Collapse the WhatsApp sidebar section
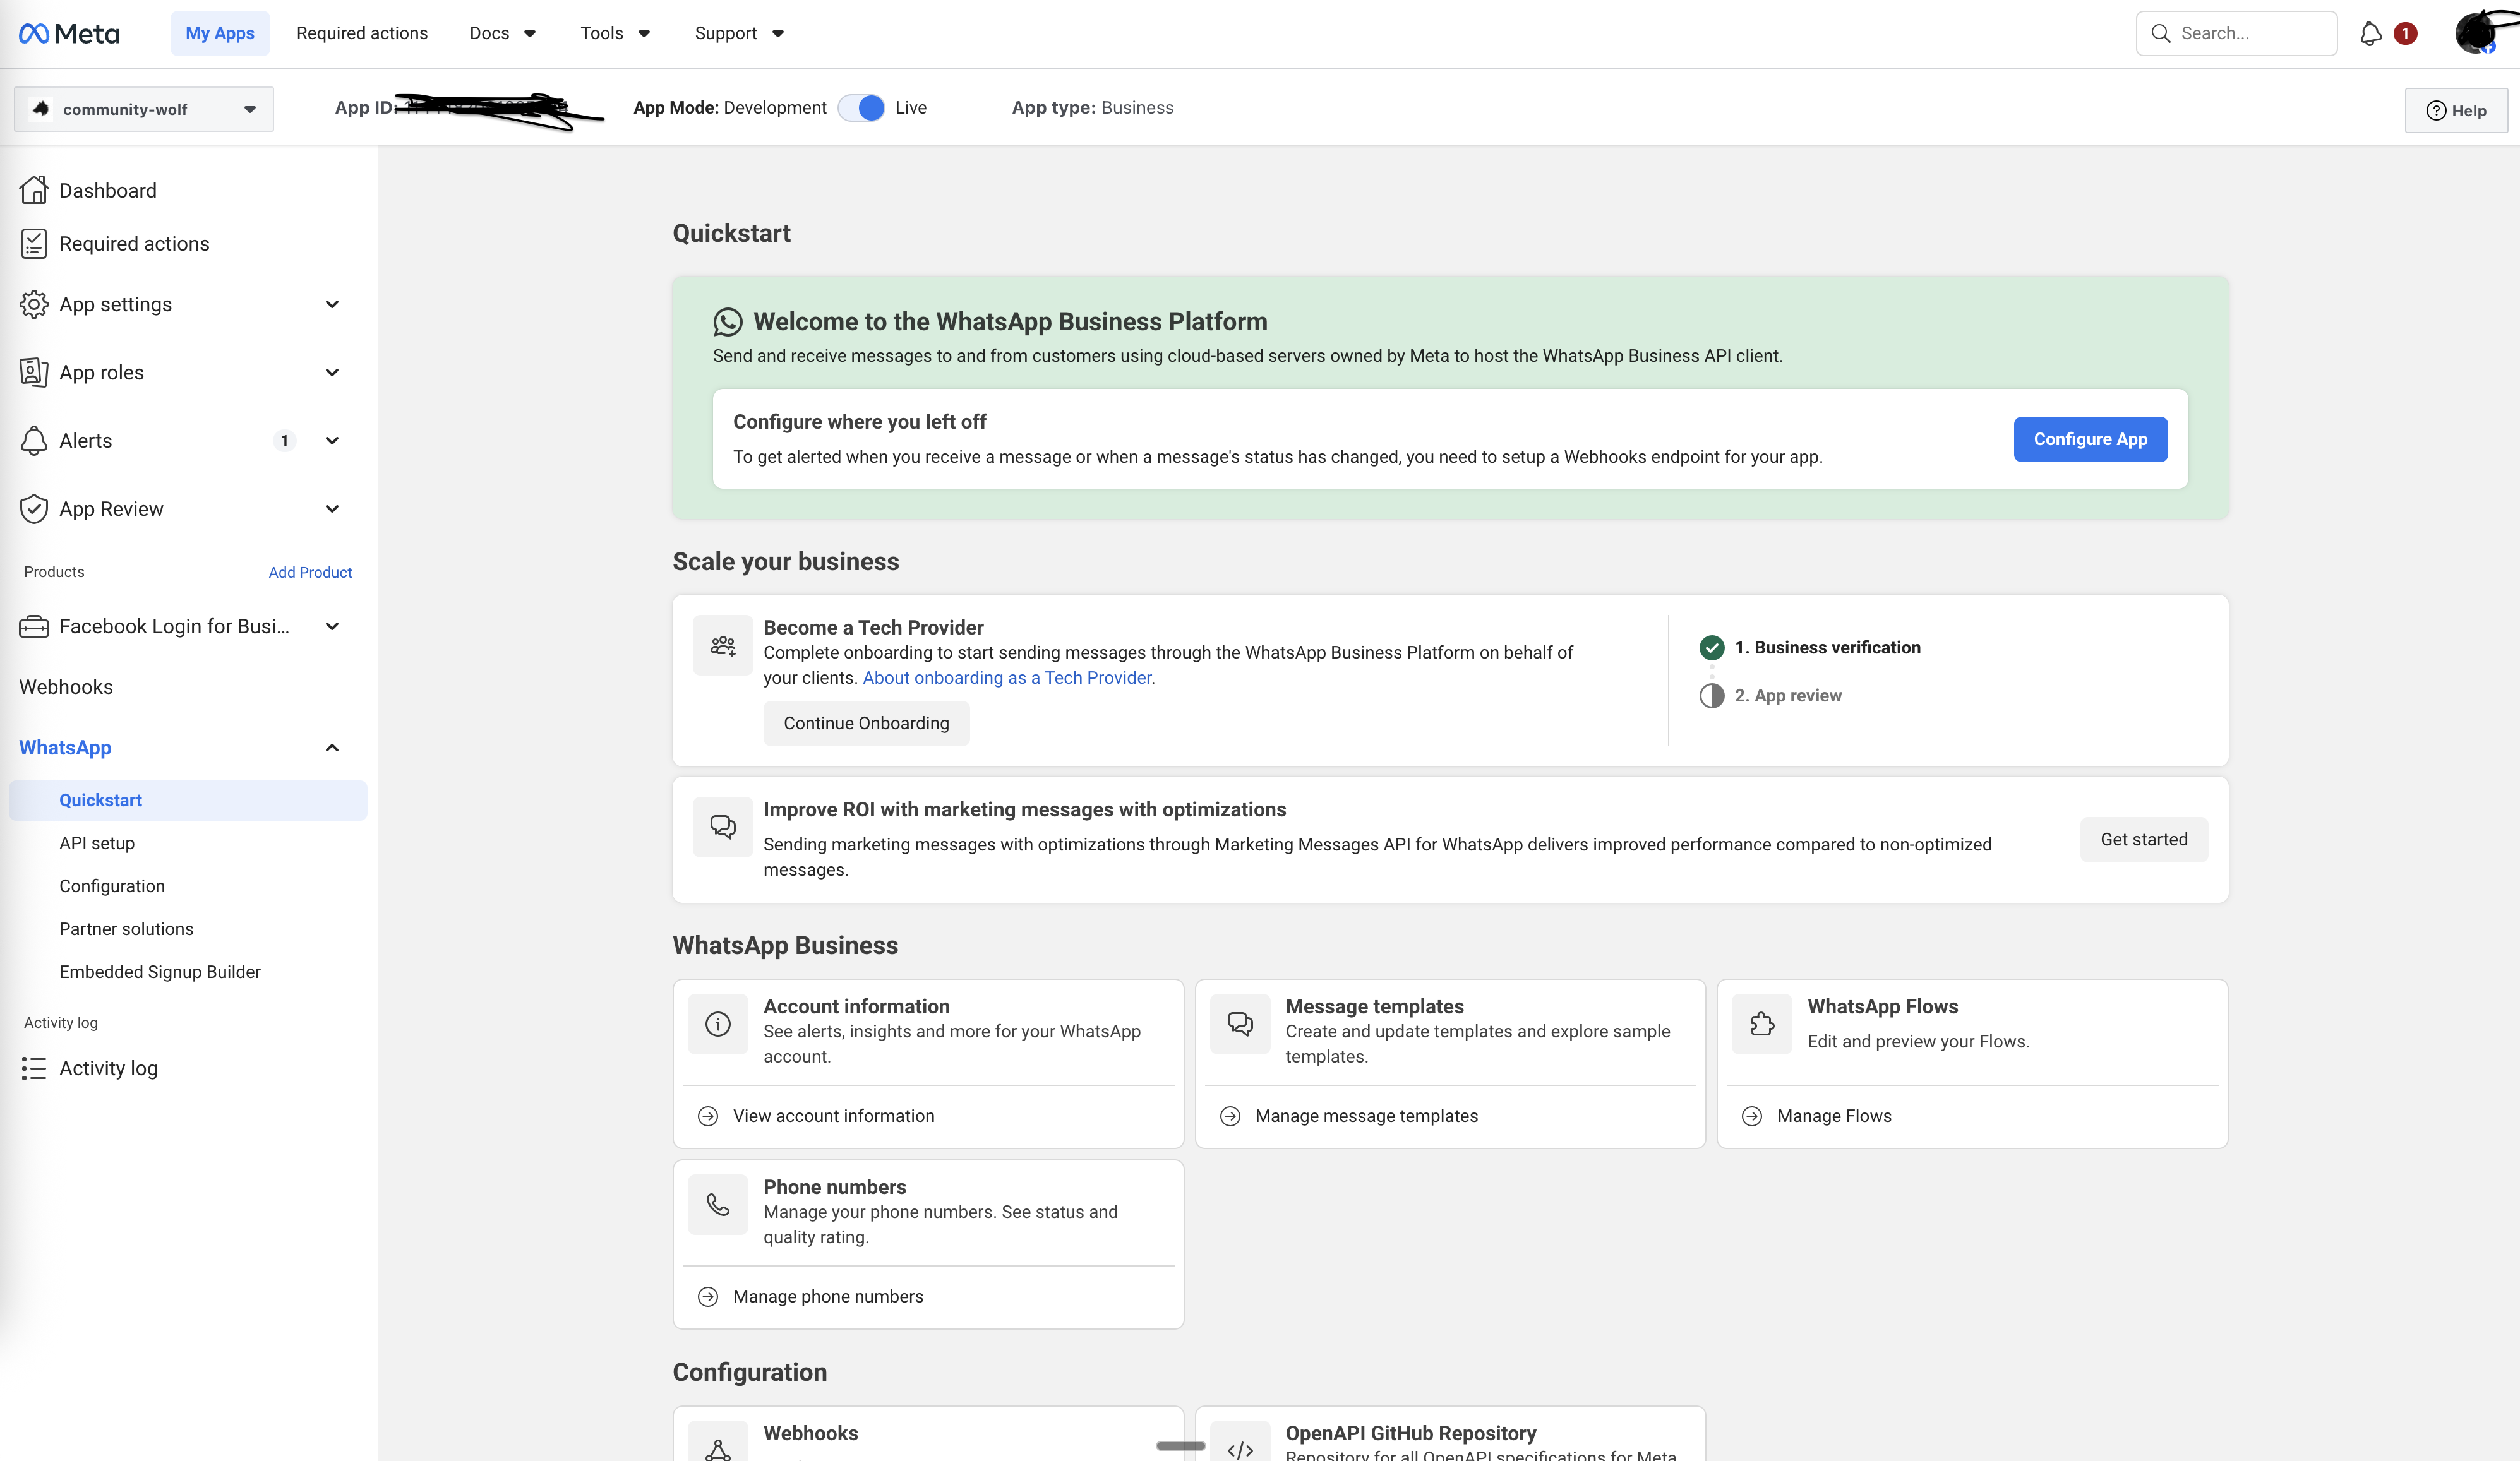 (x=331, y=747)
